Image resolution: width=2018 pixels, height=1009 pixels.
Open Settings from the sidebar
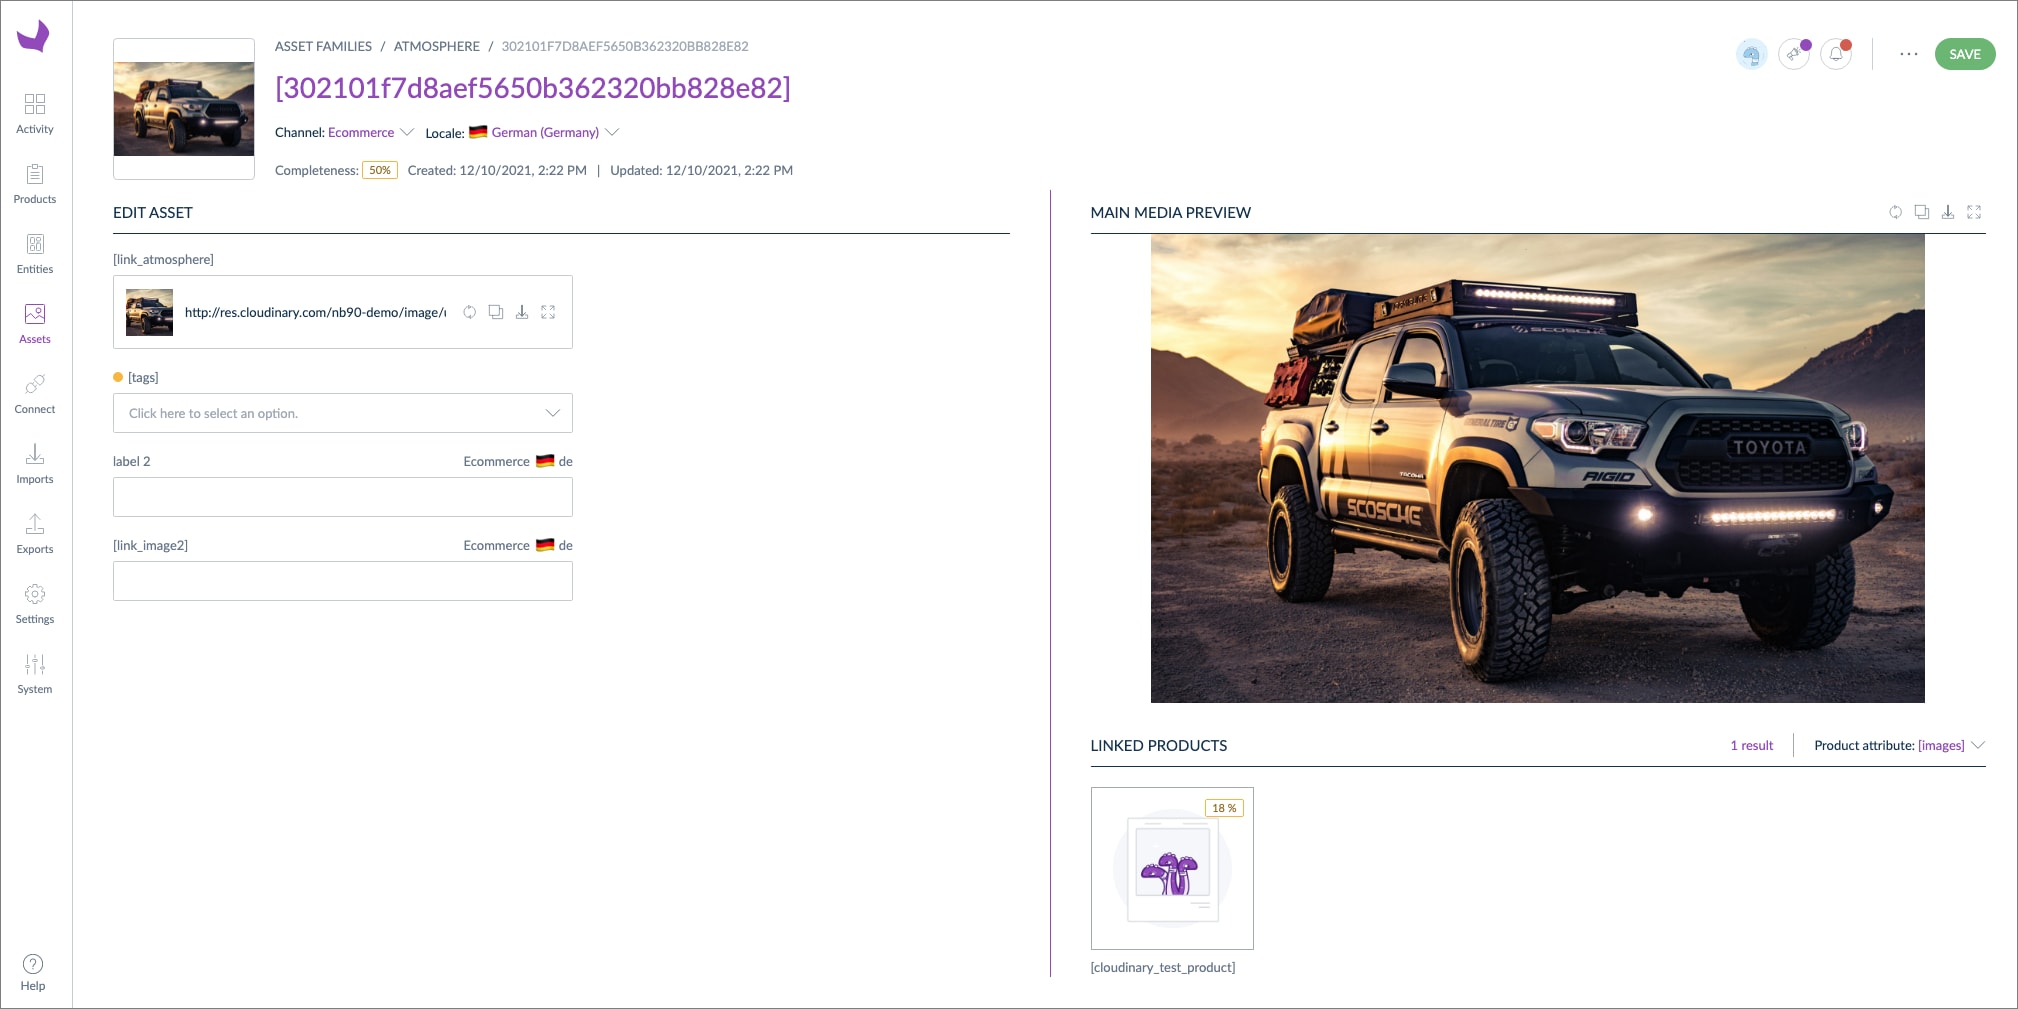click(x=35, y=604)
